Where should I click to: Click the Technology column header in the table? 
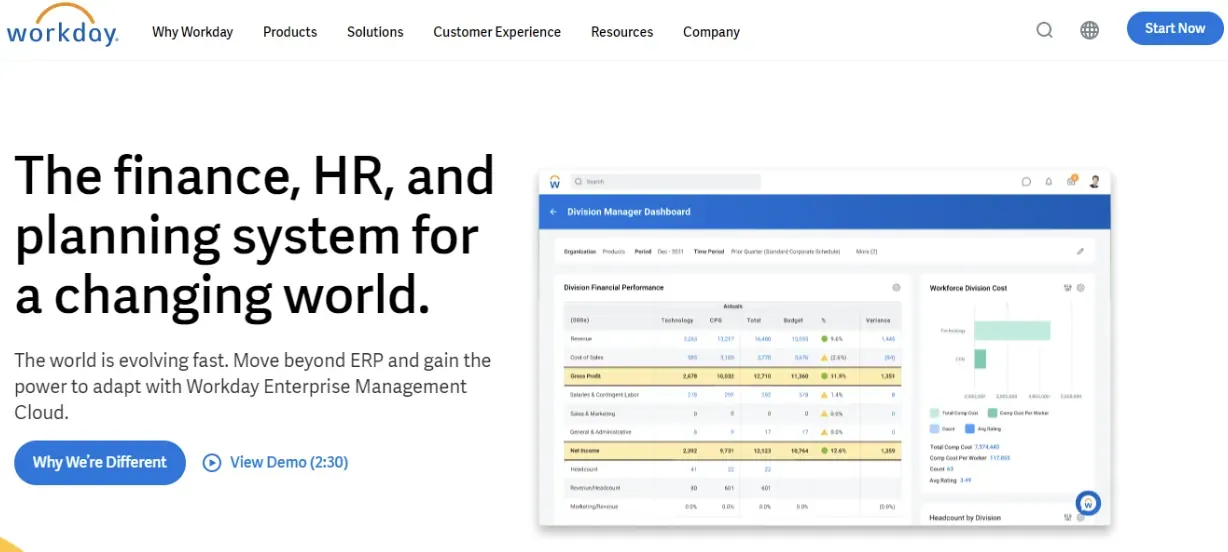tap(677, 321)
